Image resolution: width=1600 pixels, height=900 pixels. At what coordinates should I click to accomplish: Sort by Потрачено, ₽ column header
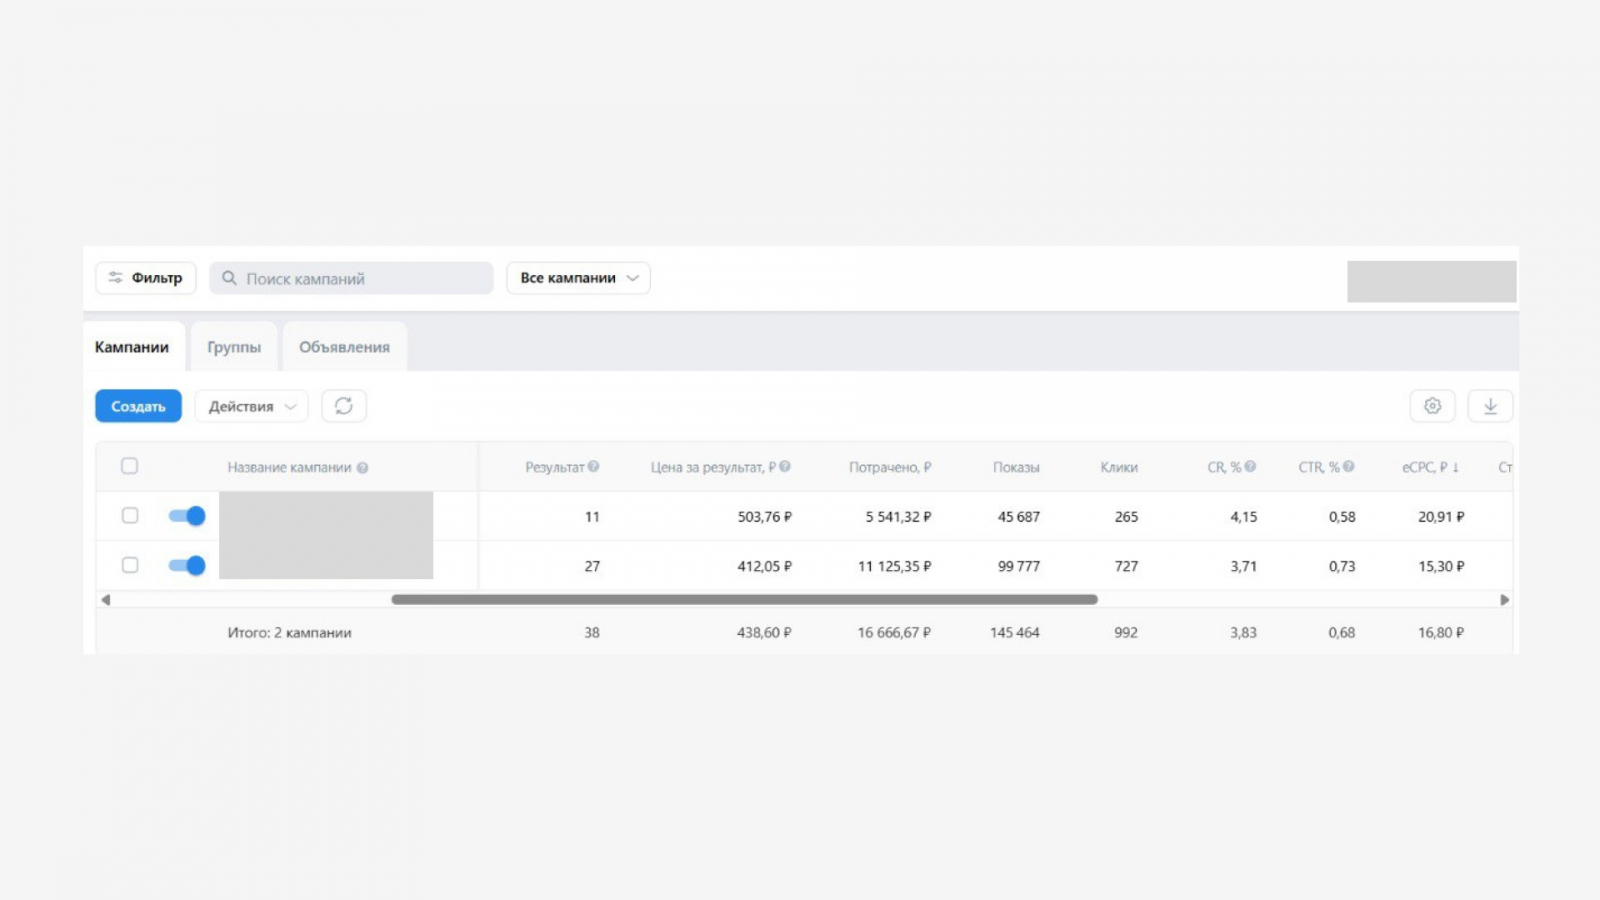[890, 467]
